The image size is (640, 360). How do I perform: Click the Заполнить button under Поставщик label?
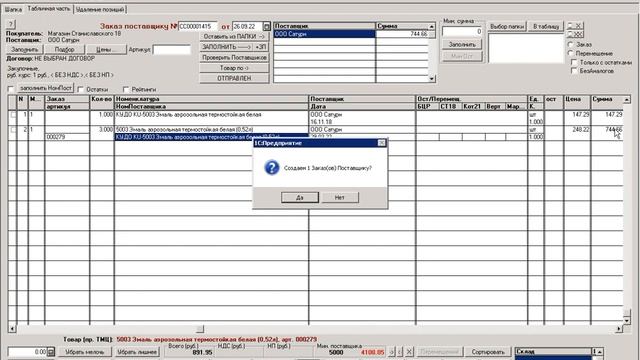tap(24, 49)
